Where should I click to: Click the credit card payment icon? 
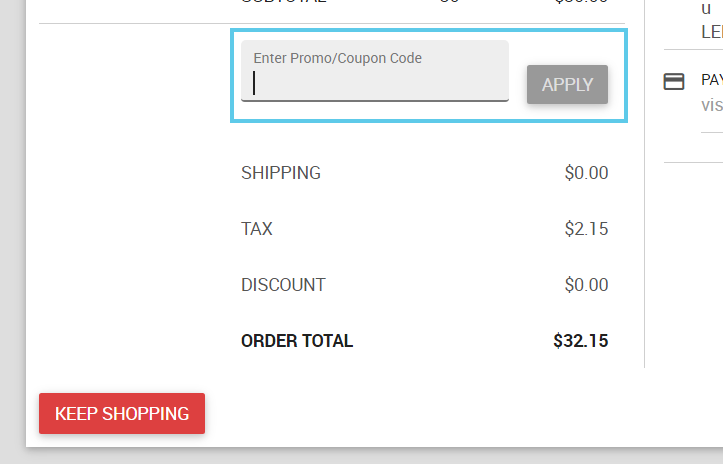click(x=674, y=81)
